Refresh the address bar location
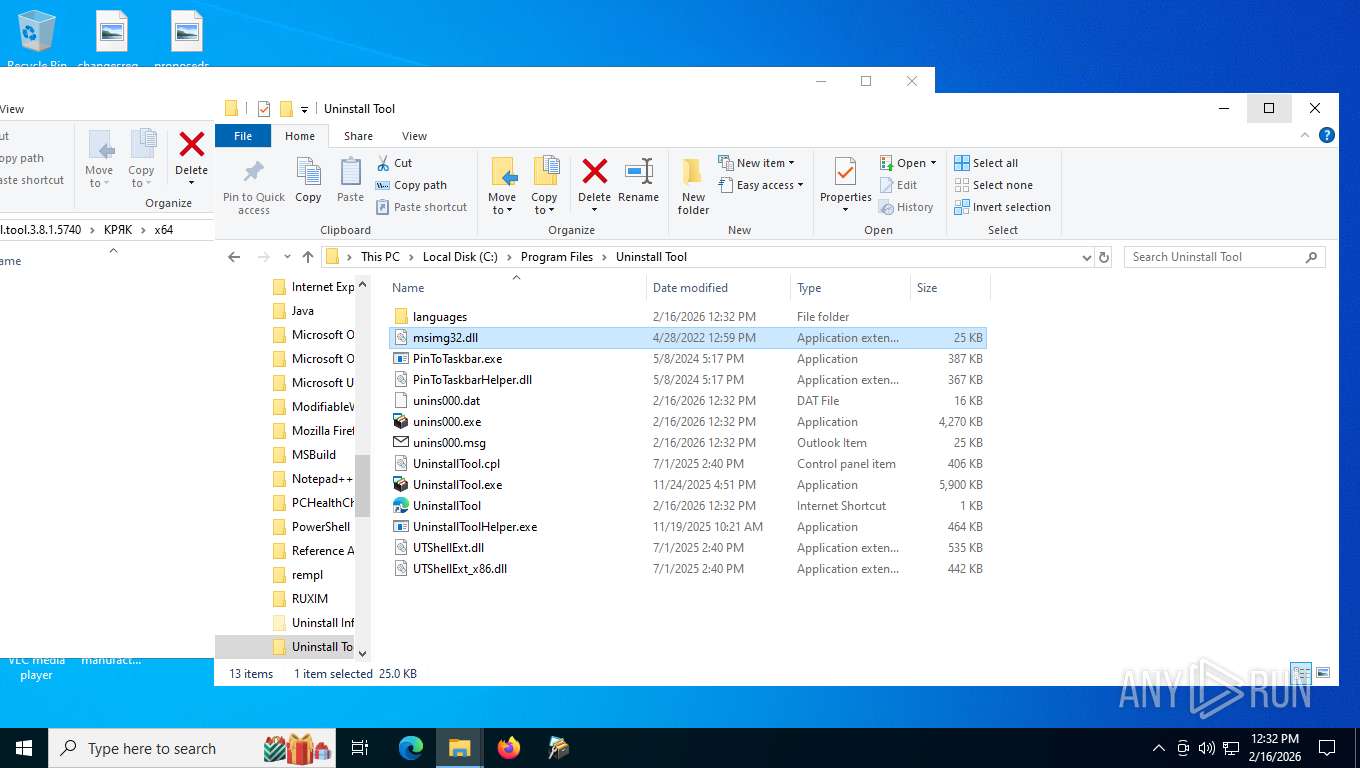Screen dimensions: 1360x768 click(x=1104, y=257)
